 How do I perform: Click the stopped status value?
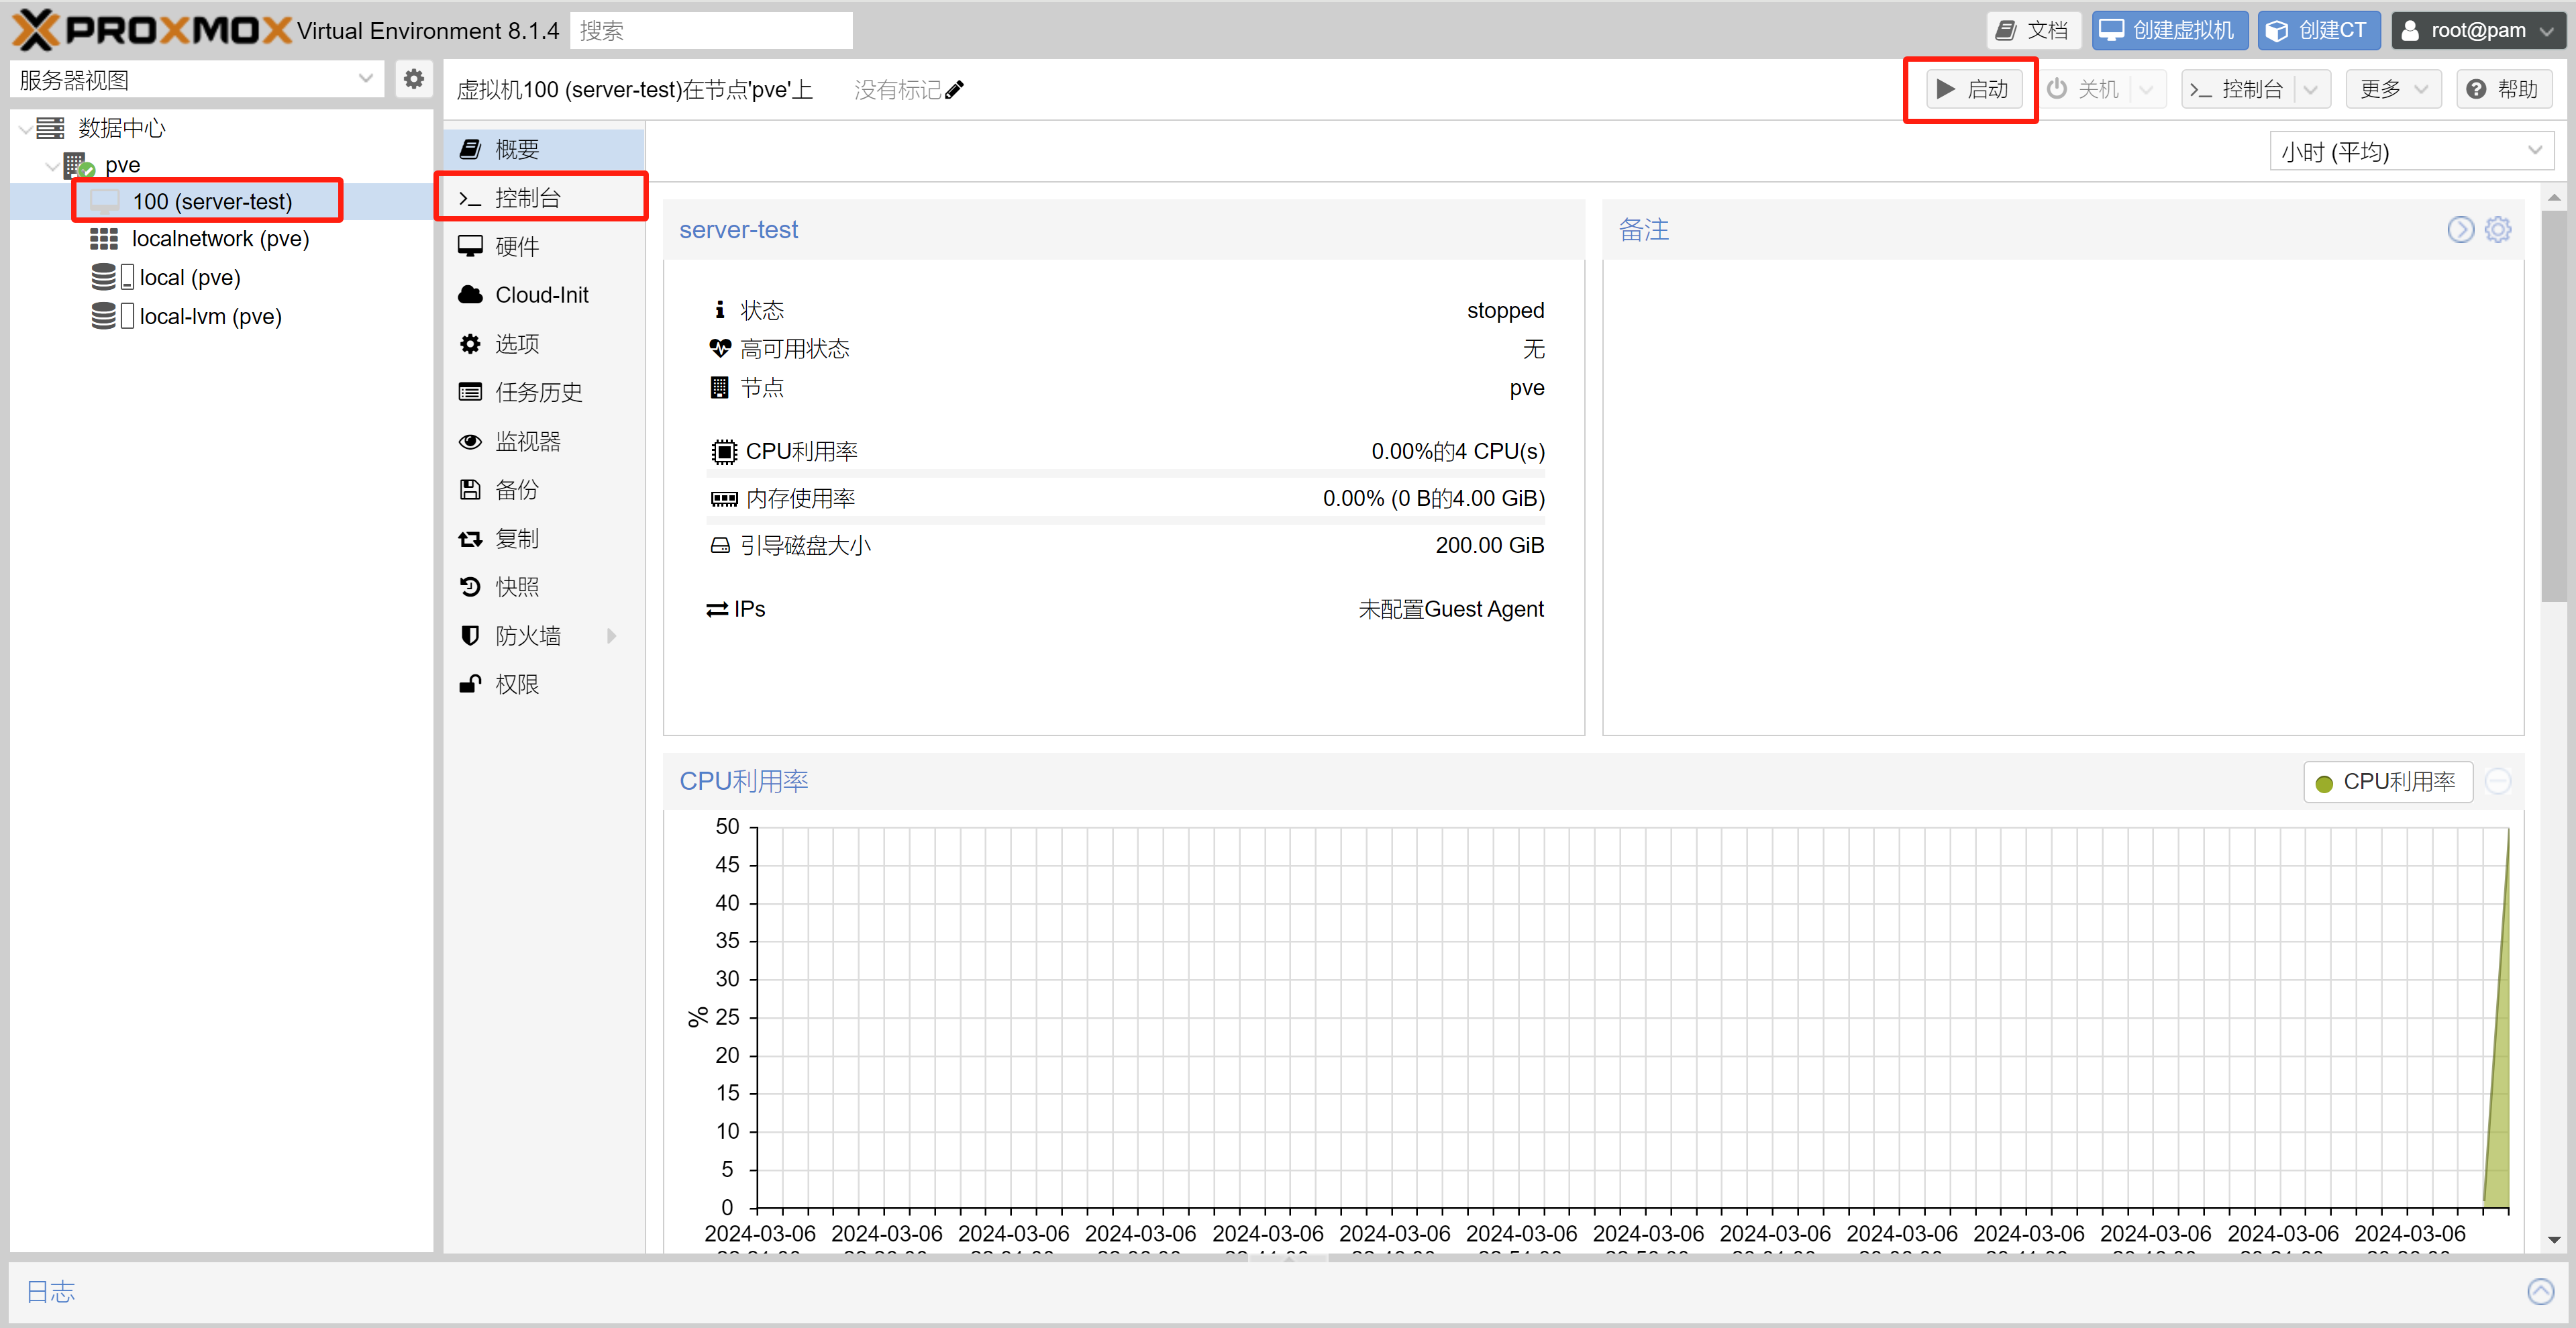pos(1505,311)
